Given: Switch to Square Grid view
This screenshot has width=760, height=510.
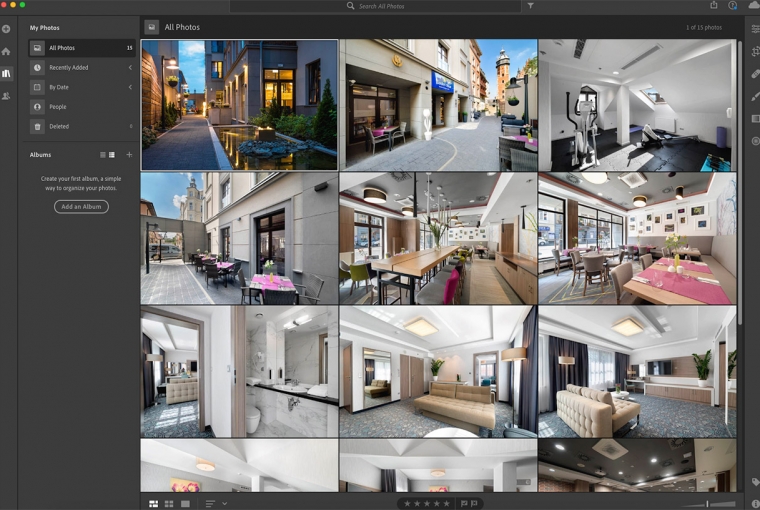Looking at the screenshot, I should click(169, 504).
